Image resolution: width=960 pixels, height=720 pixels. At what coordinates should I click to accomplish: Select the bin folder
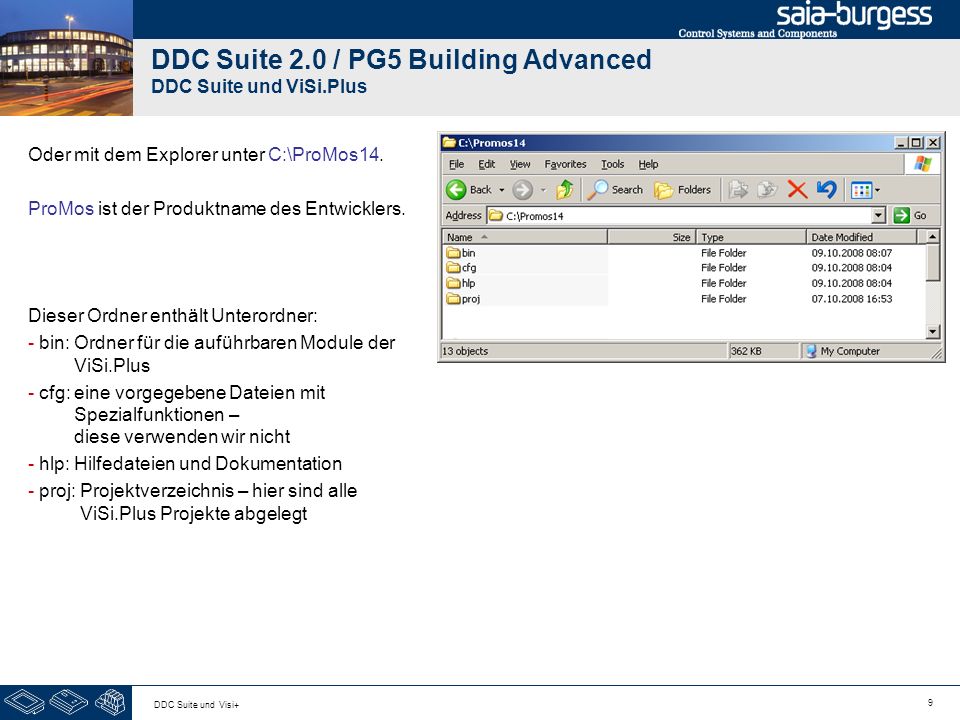pos(461,253)
